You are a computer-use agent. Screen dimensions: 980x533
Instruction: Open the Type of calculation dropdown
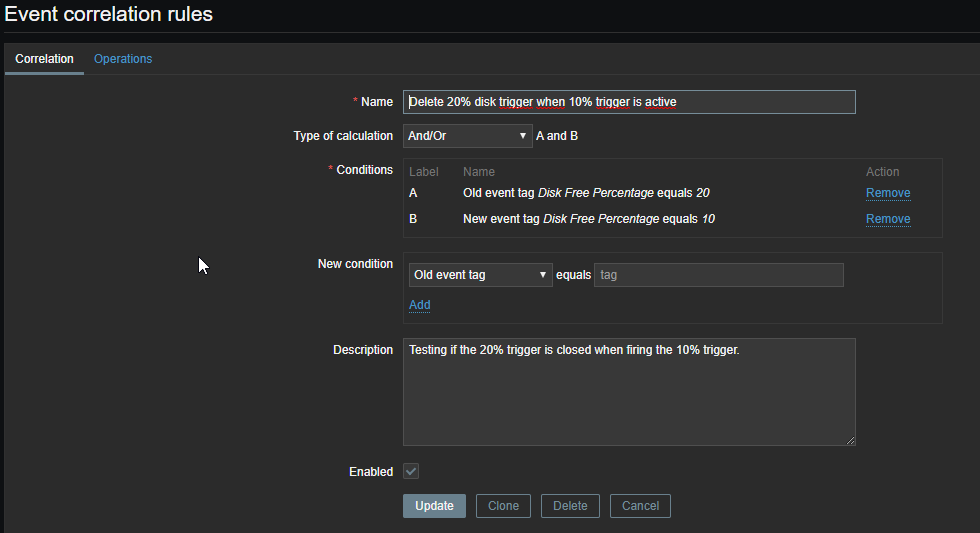[x=468, y=136]
